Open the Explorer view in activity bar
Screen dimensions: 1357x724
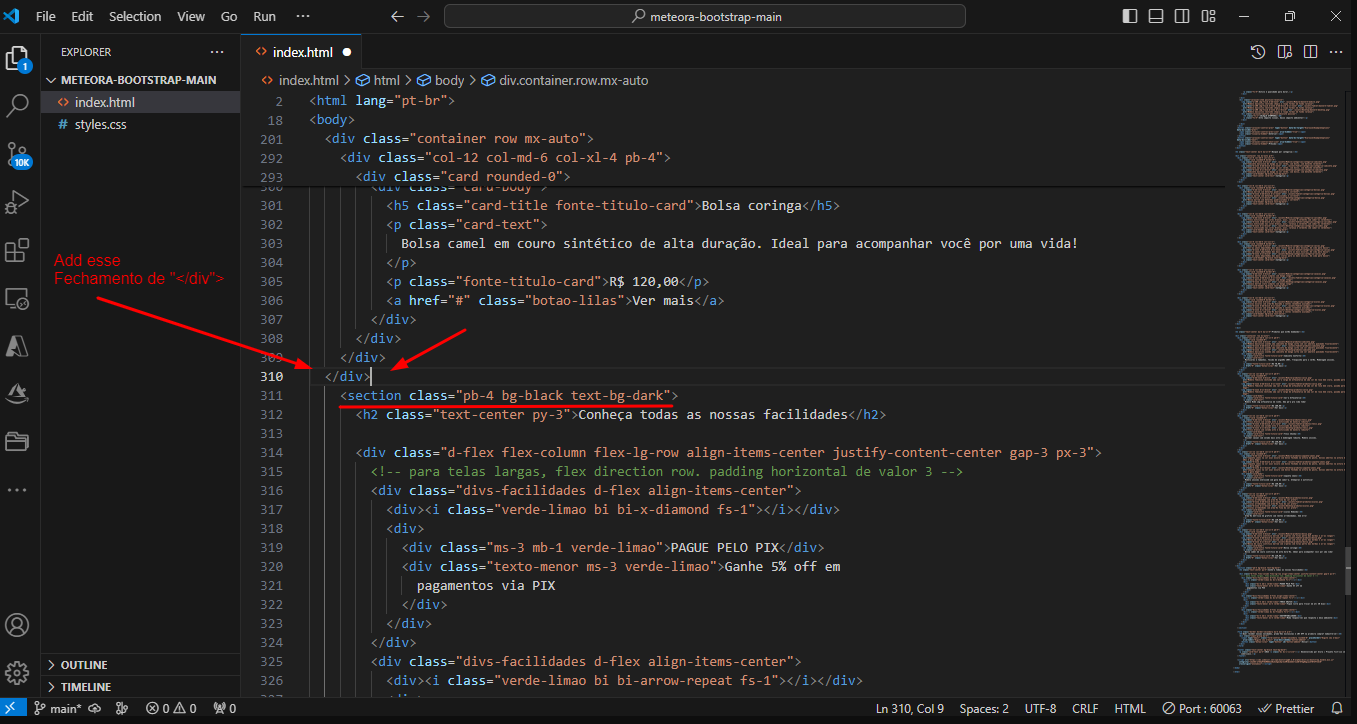pyautogui.click(x=17, y=59)
